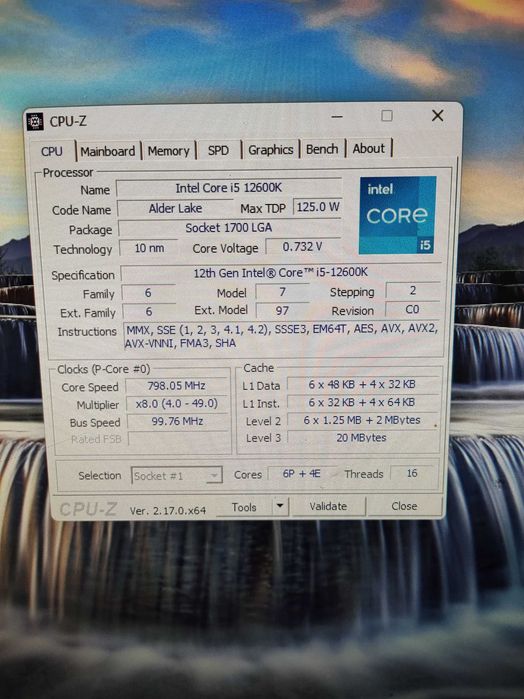Viewport: 524px width, 699px height.
Task: Click the Core Voltage value 0.732 V
Action: coord(302,247)
